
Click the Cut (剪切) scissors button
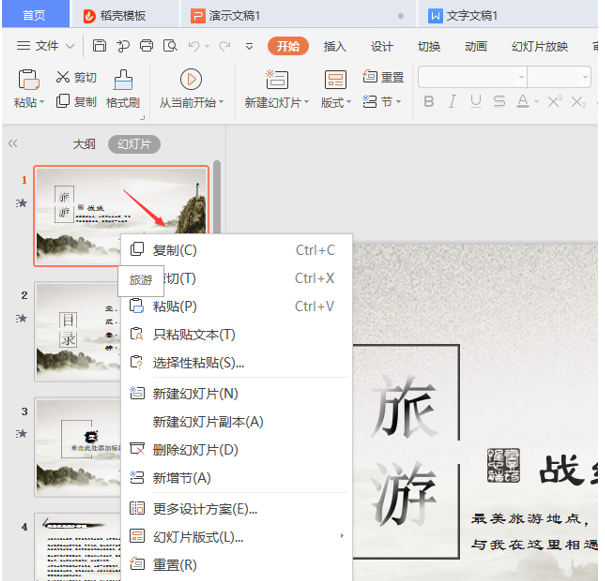[76, 77]
